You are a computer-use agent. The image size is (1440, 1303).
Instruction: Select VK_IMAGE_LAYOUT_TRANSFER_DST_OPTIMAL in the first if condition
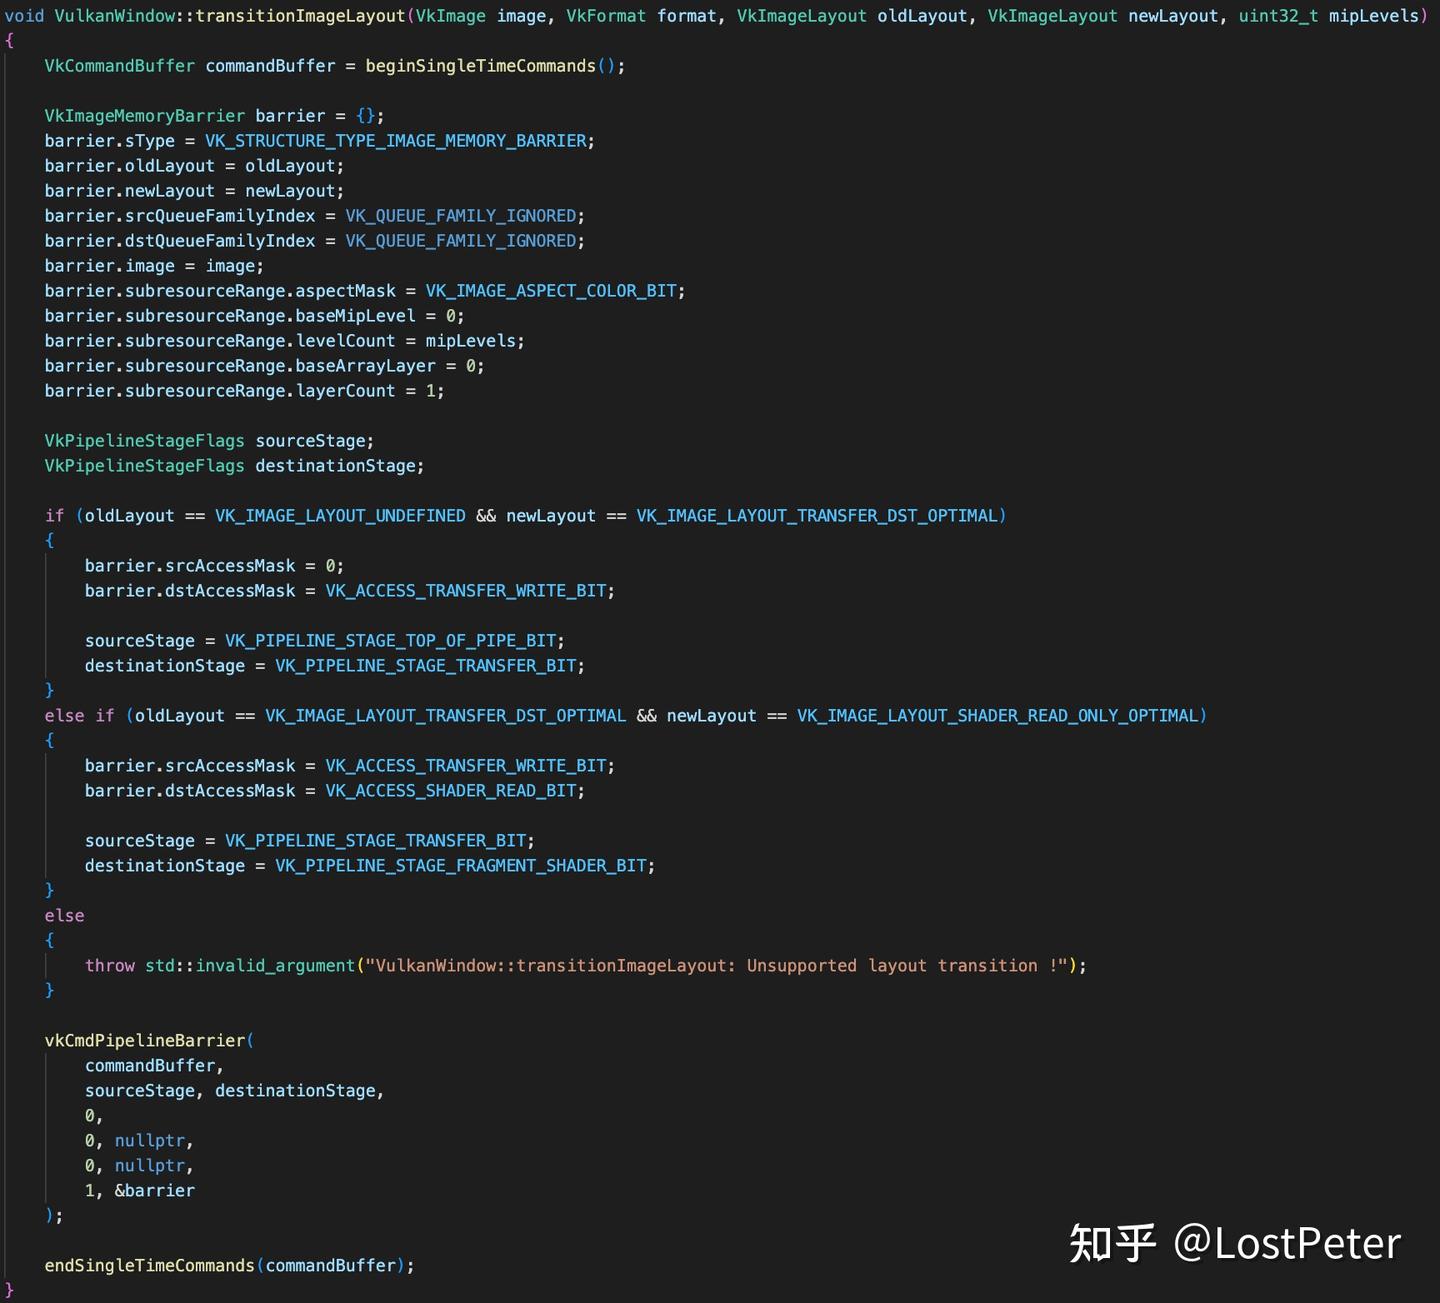tap(820, 515)
